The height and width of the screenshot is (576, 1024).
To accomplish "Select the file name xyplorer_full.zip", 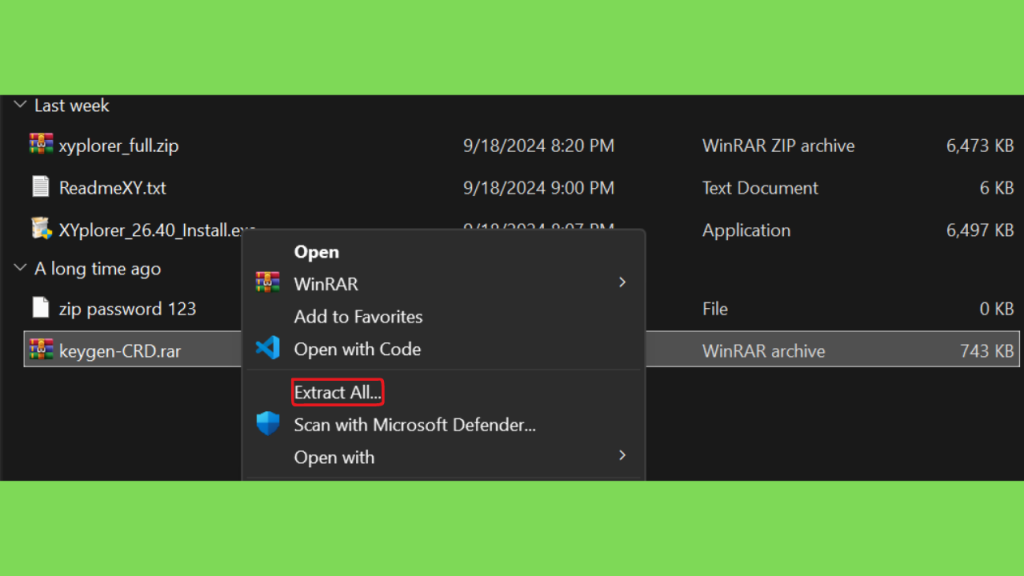I will [x=119, y=146].
